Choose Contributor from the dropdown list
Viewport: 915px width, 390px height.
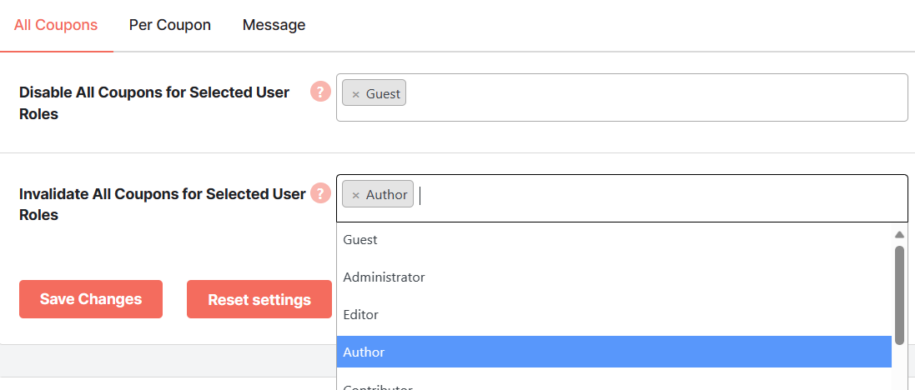click(614, 385)
